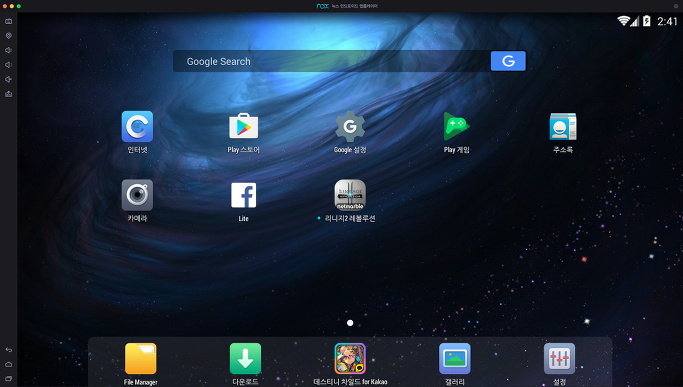Open recent apps from sidebar bottom icon

pyautogui.click(x=8, y=379)
